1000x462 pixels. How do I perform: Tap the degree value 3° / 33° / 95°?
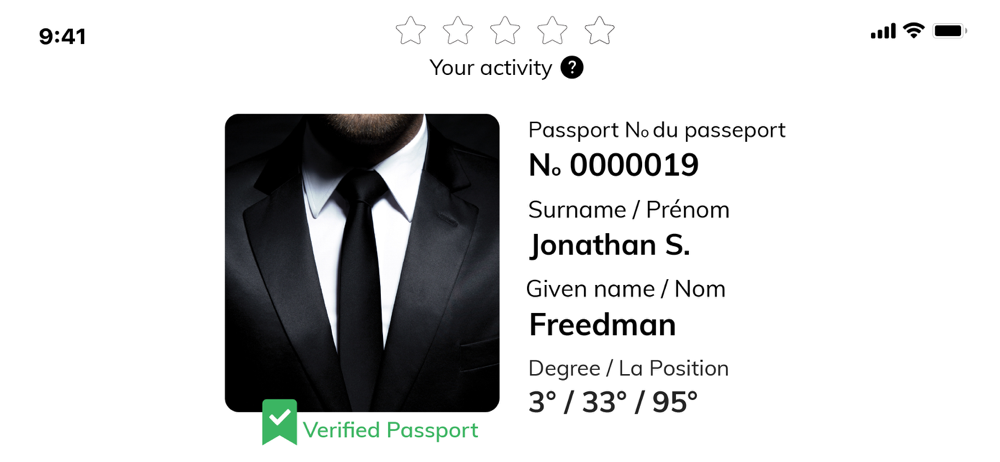(613, 402)
